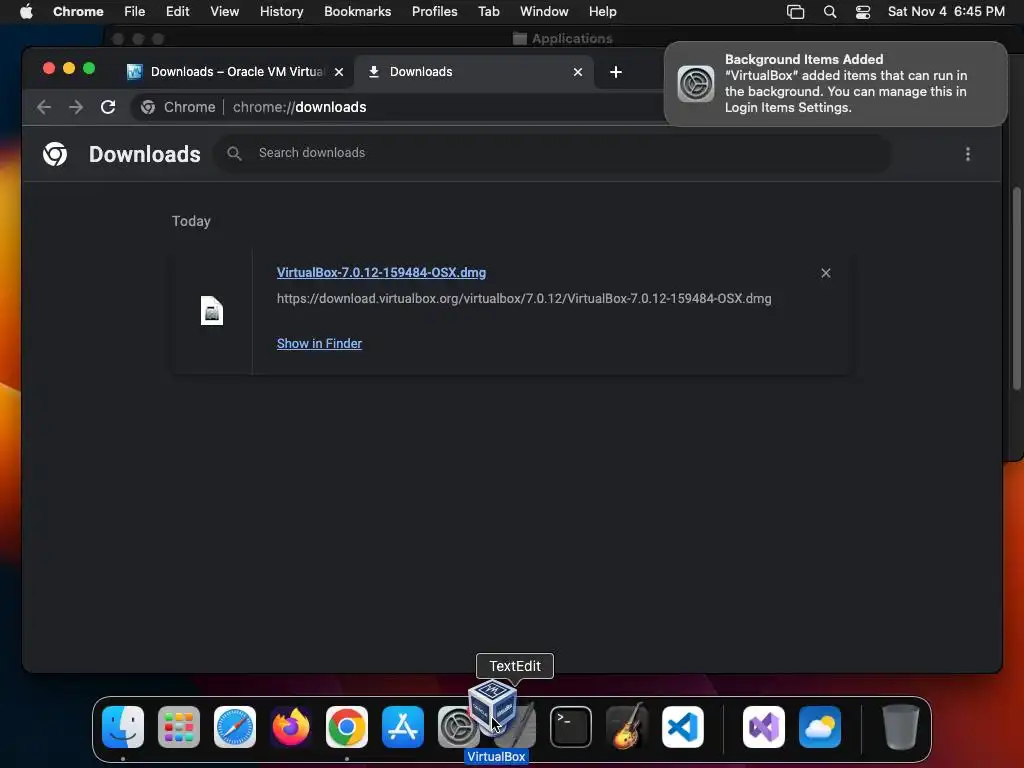Open the Tab menu
The height and width of the screenshot is (768, 1024).
tap(488, 12)
